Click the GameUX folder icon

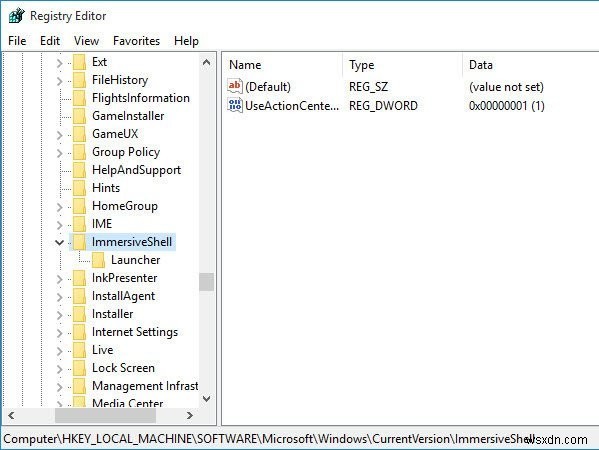[79, 134]
